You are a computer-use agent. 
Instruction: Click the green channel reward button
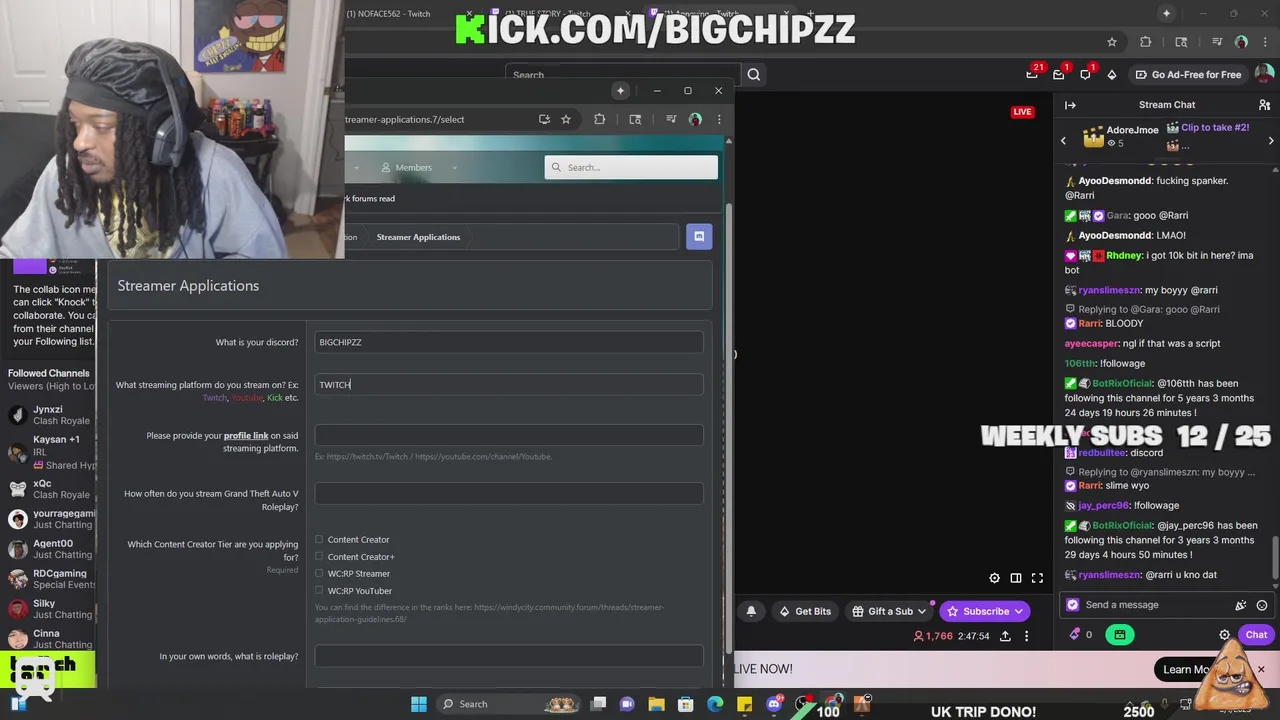coord(1119,634)
